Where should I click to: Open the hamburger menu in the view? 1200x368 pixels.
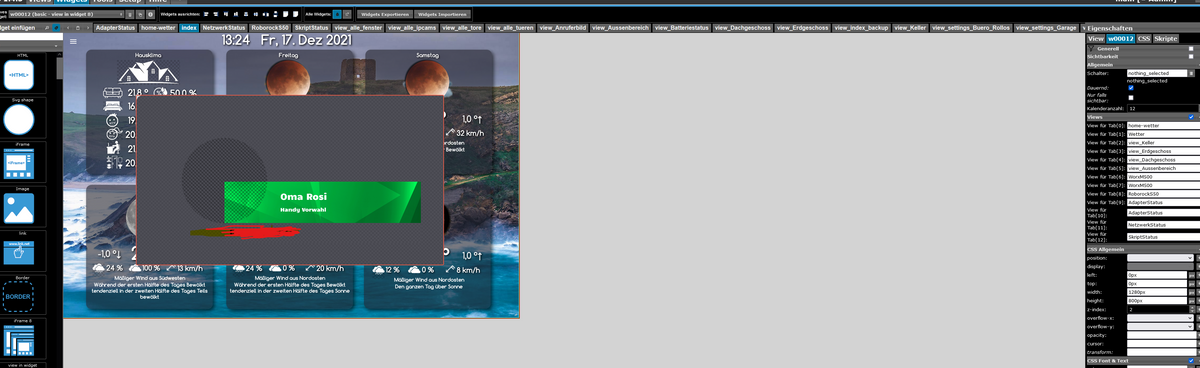click(74, 42)
